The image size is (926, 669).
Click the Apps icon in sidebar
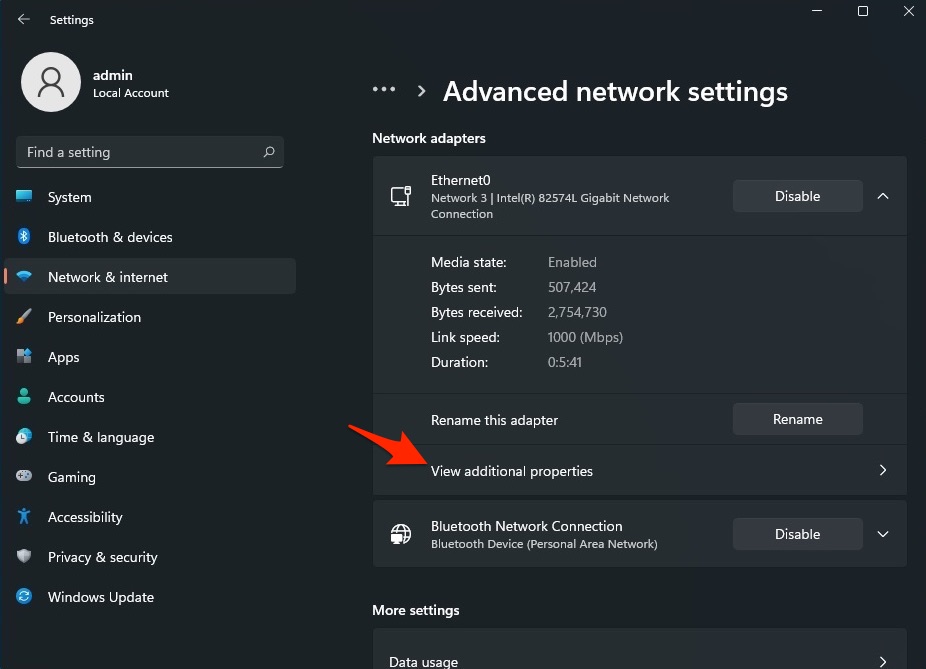[24, 357]
